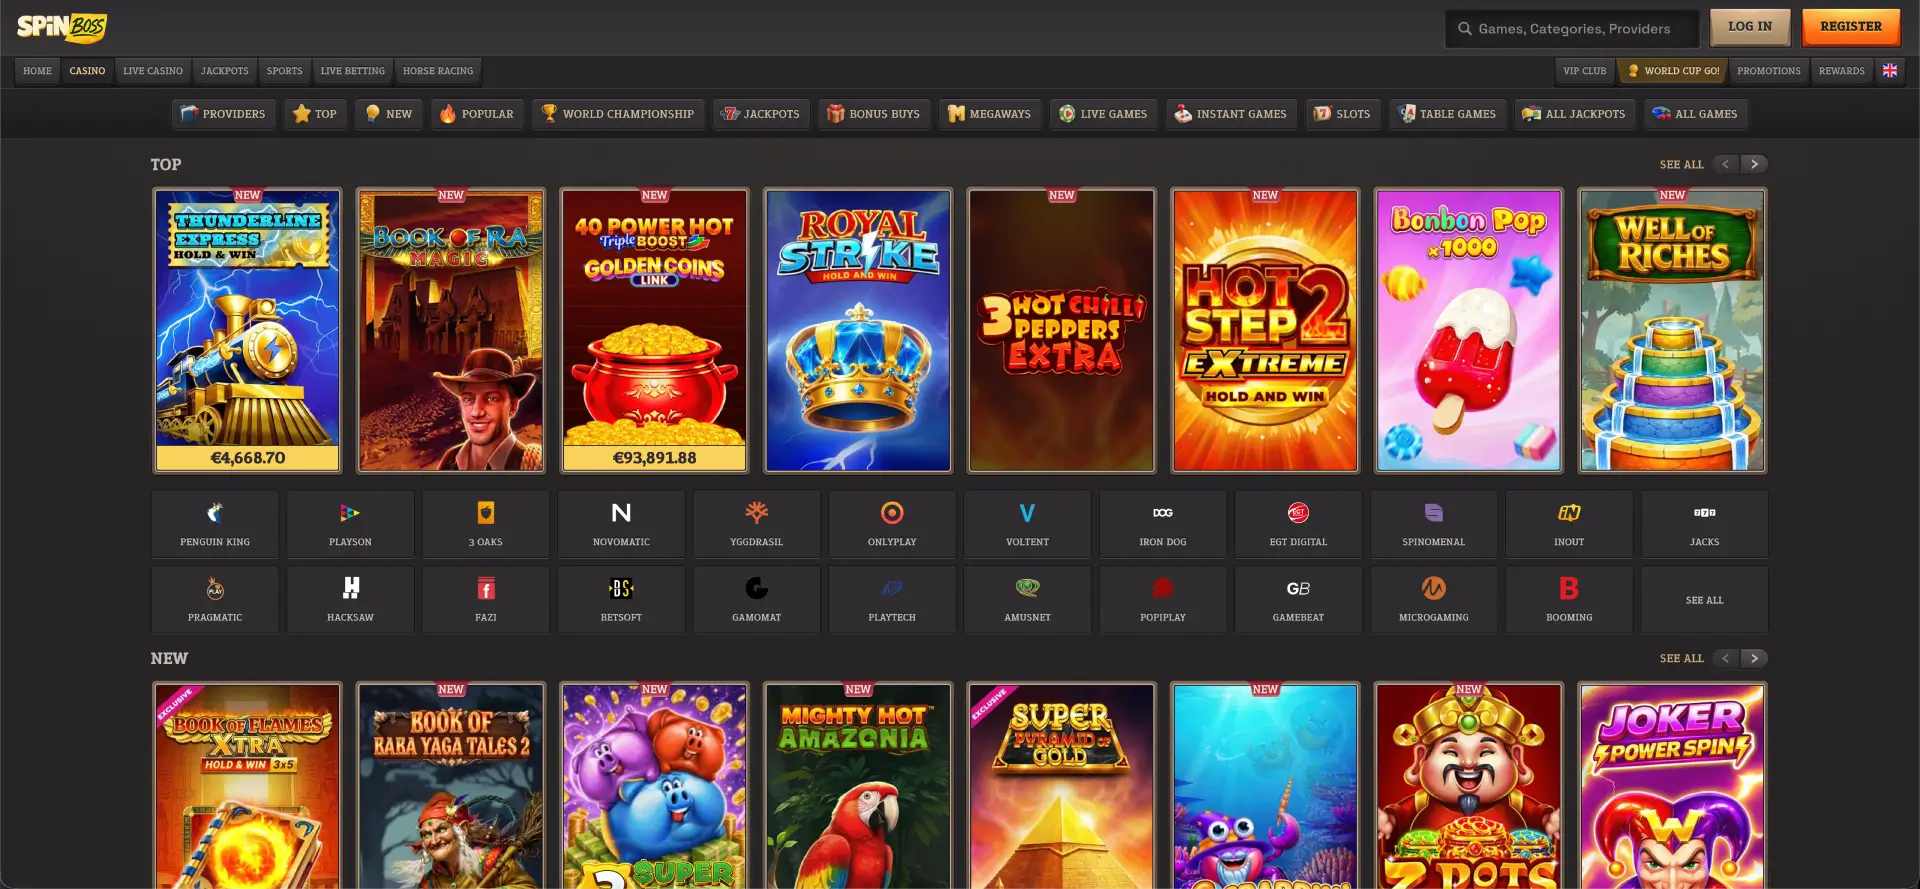Show Megaways games category
1920x889 pixels.
(x=989, y=114)
